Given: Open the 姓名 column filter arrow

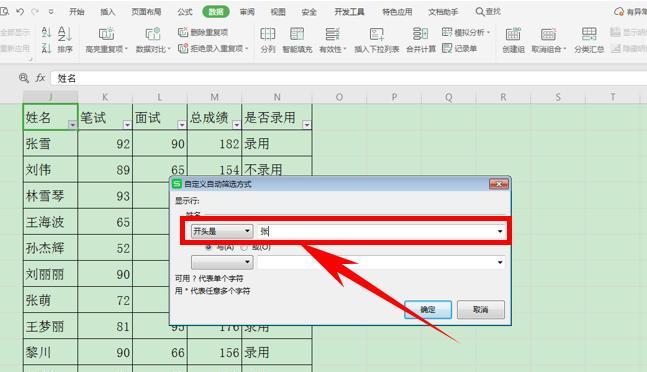Looking at the screenshot, I should 72,125.
